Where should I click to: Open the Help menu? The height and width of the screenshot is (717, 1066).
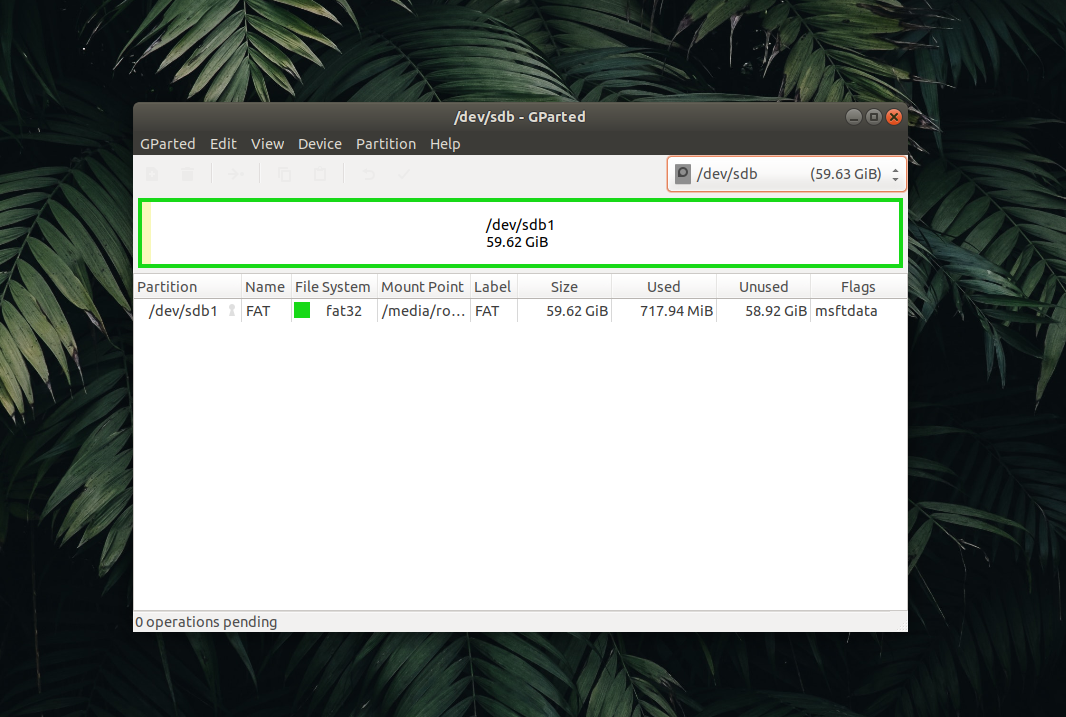(445, 144)
